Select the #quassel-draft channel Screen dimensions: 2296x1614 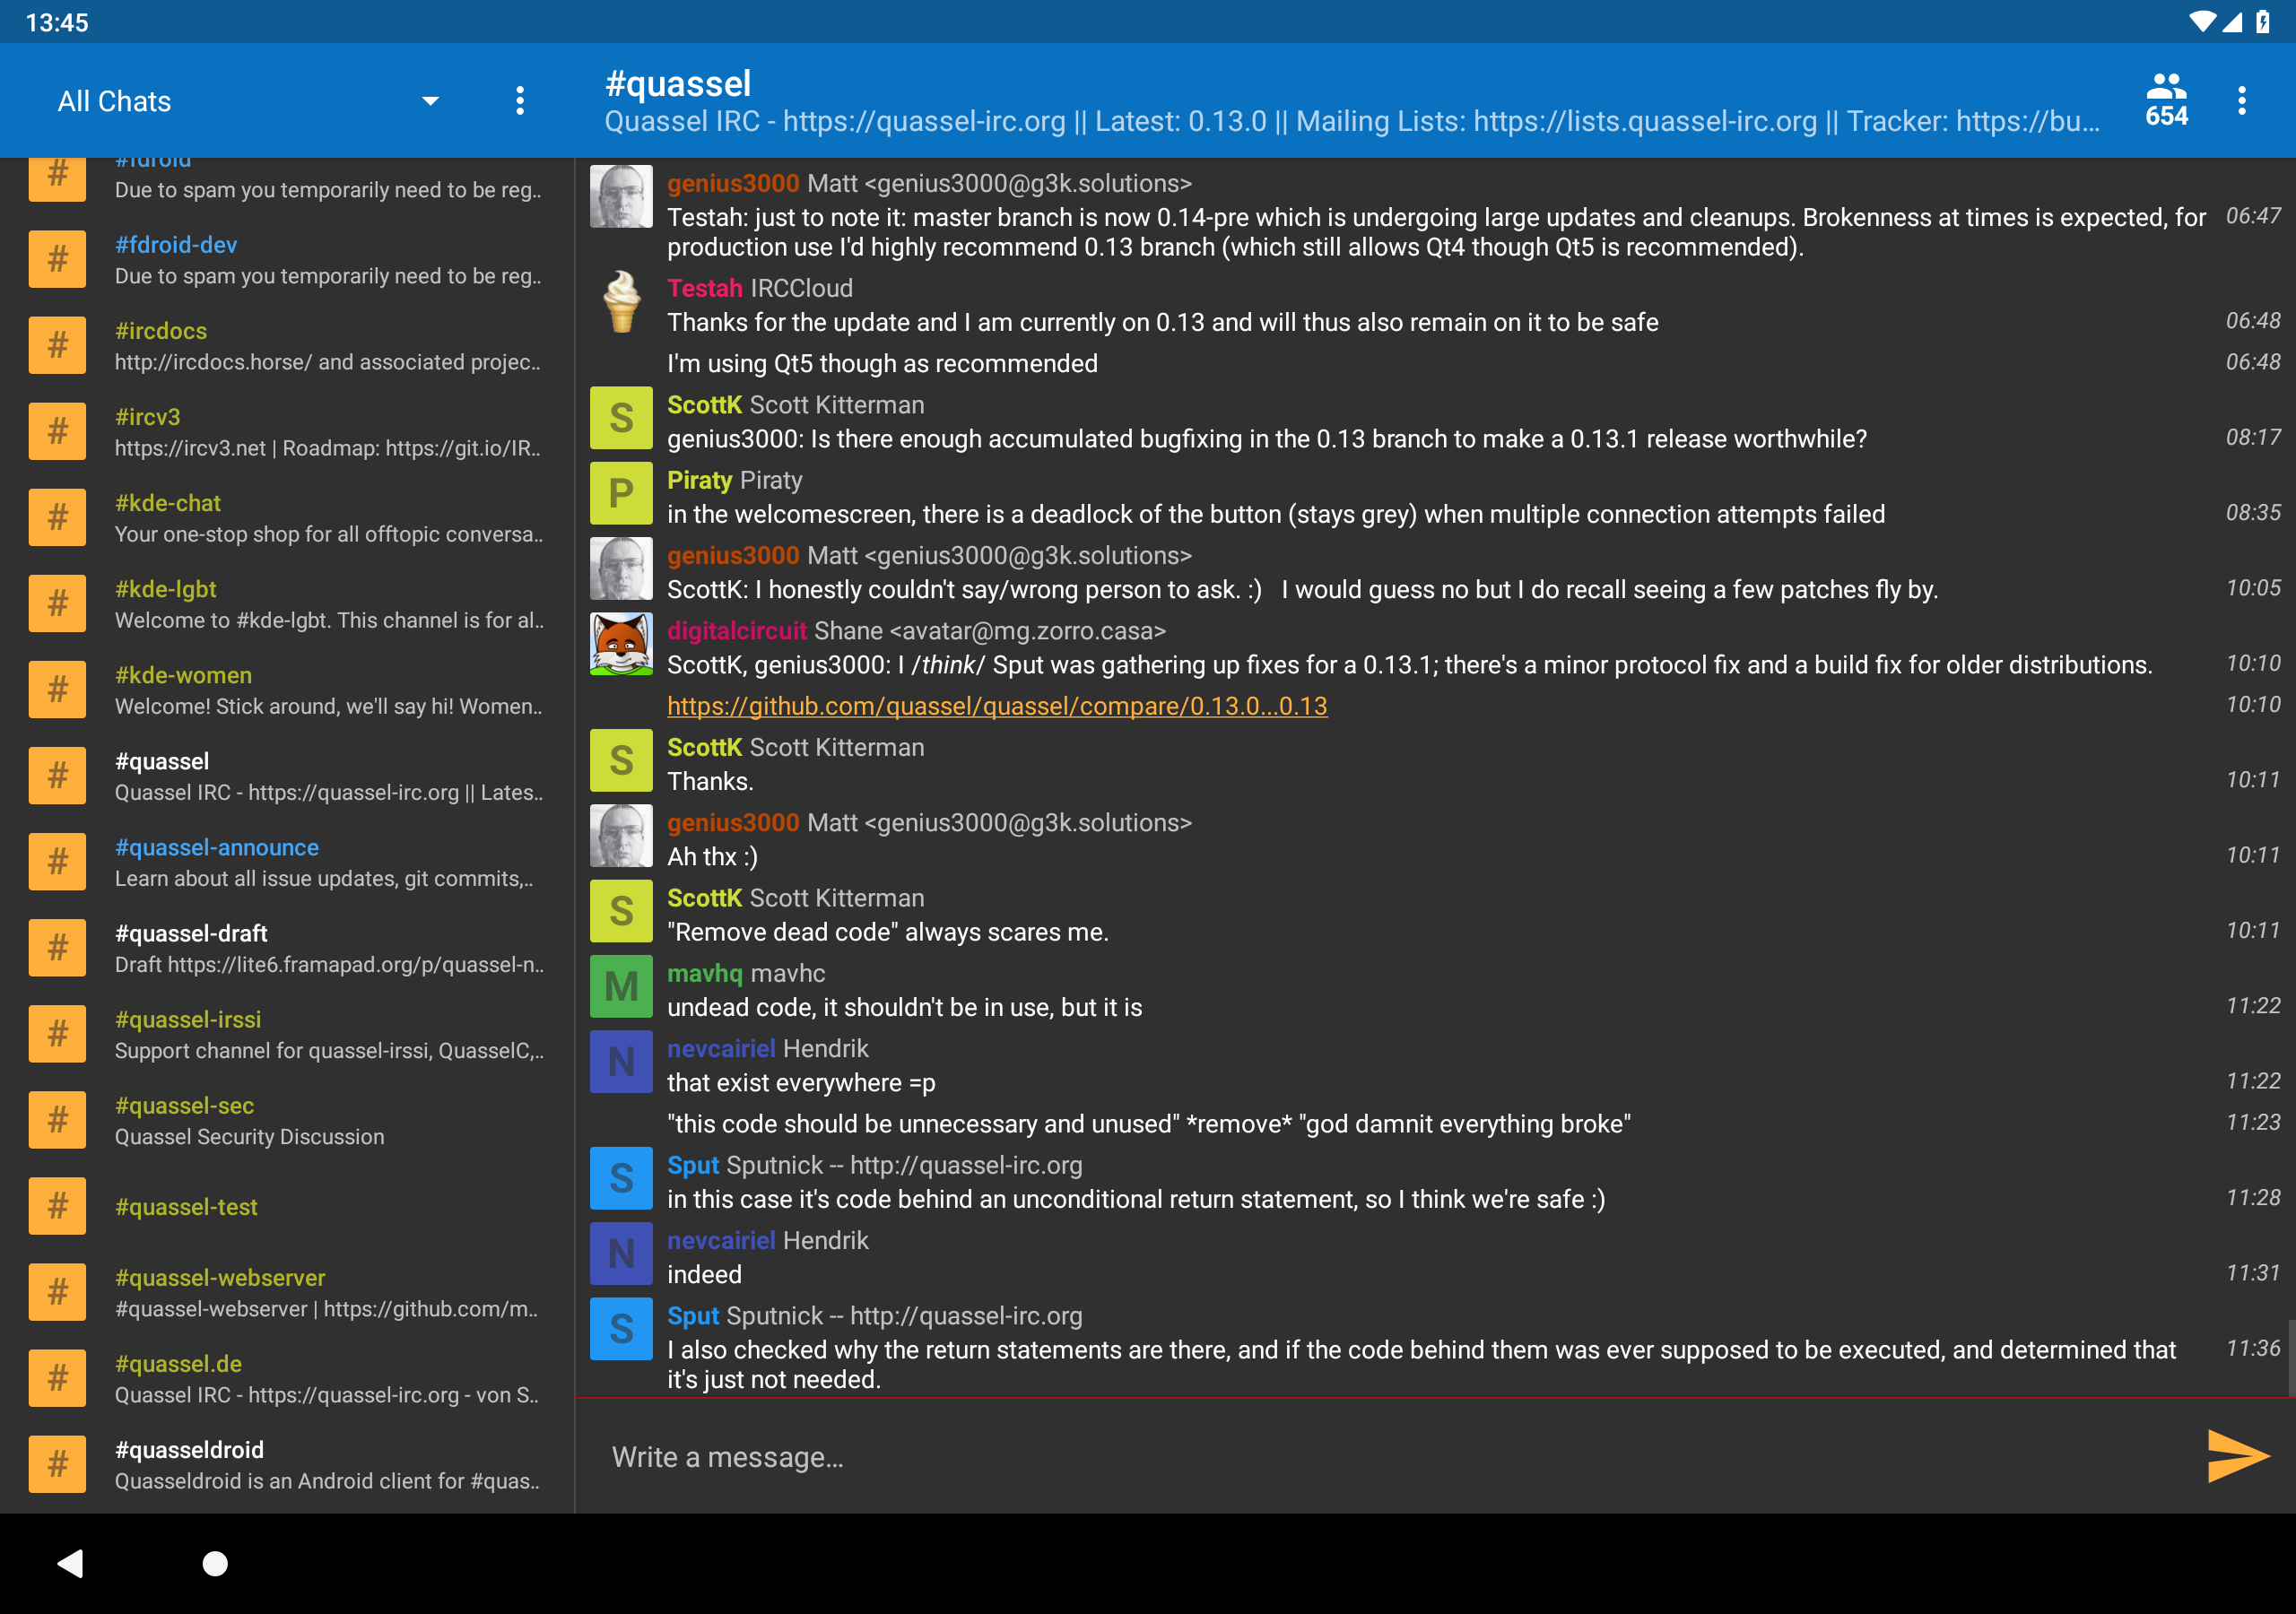tap(287, 948)
